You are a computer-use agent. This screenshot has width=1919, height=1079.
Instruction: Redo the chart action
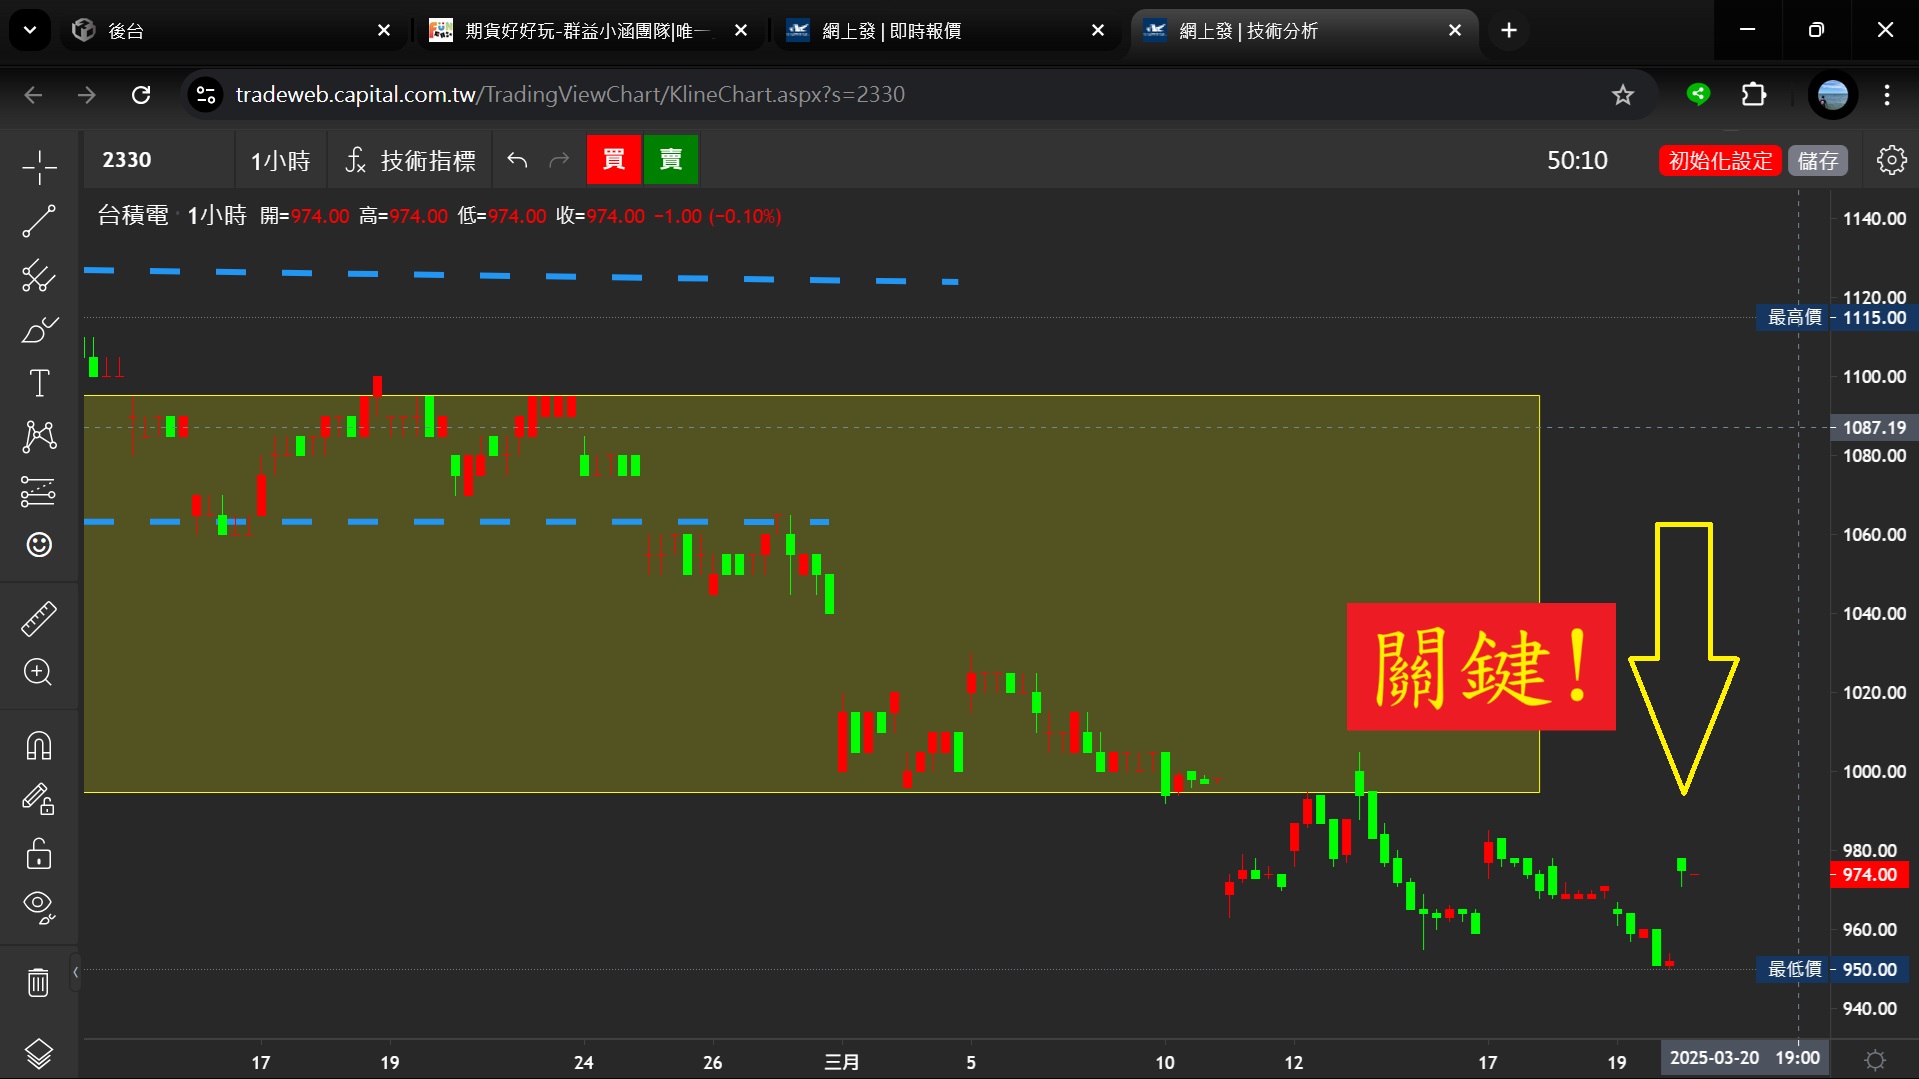[559, 160]
